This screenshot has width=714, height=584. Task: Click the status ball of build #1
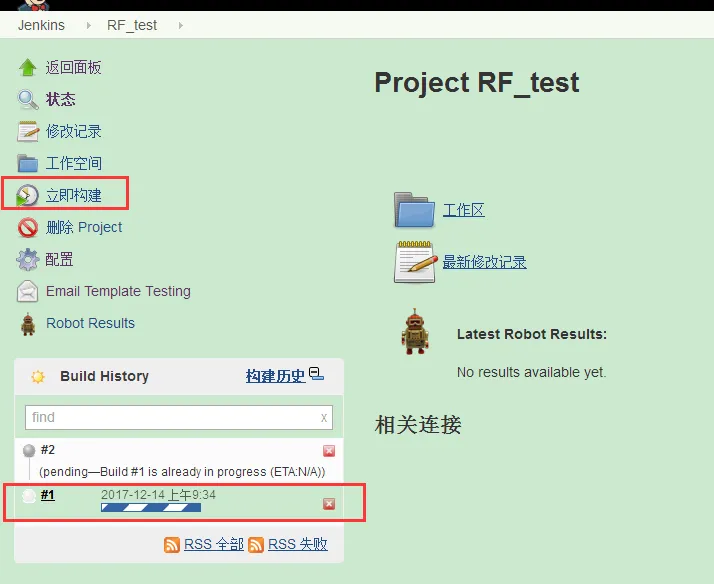click(29, 495)
